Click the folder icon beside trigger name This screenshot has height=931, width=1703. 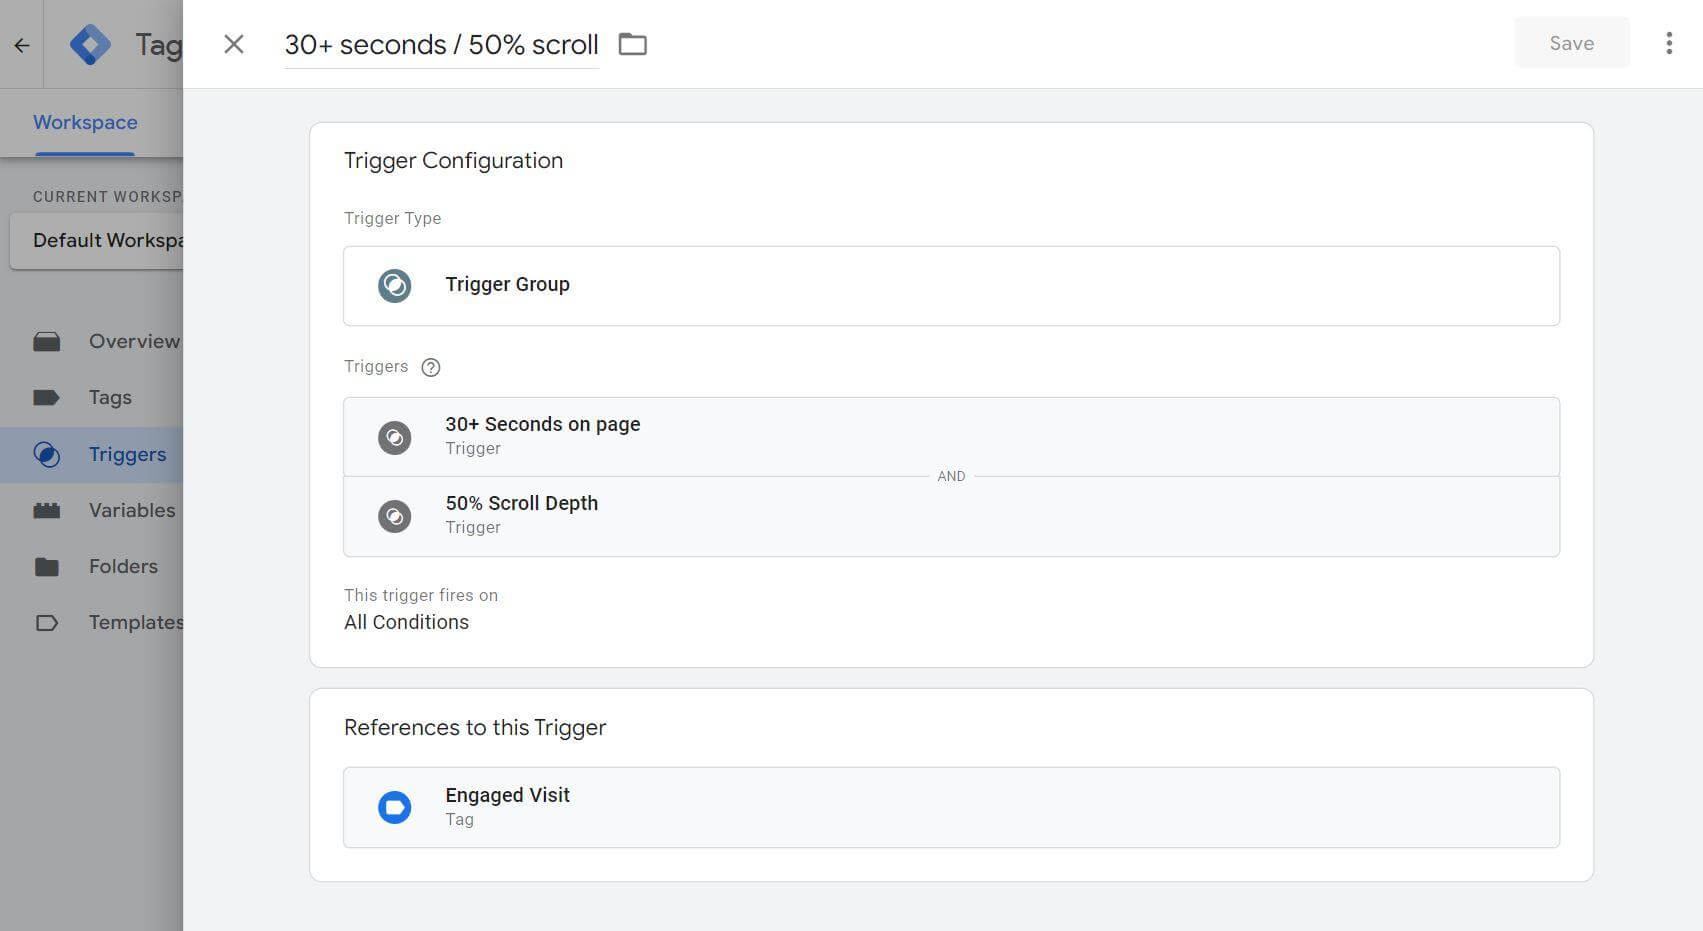633,44
